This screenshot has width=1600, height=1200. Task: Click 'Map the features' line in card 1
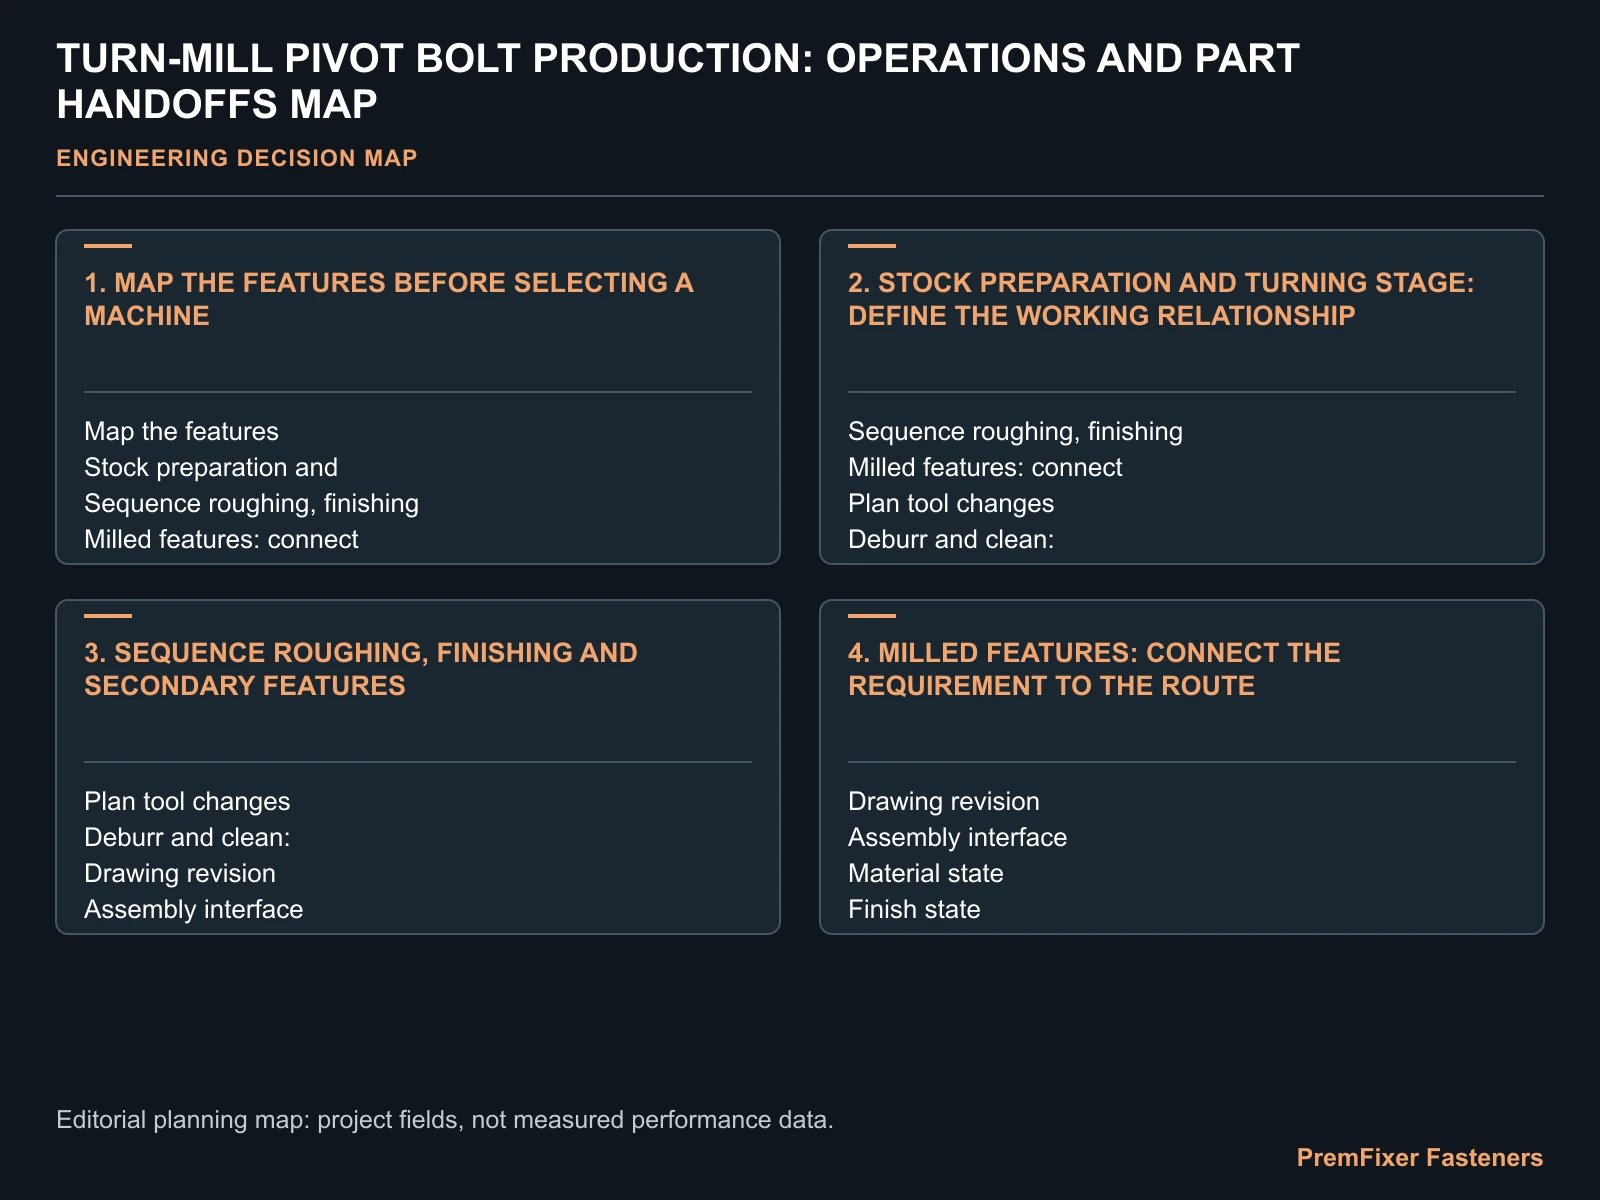coord(181,431)
